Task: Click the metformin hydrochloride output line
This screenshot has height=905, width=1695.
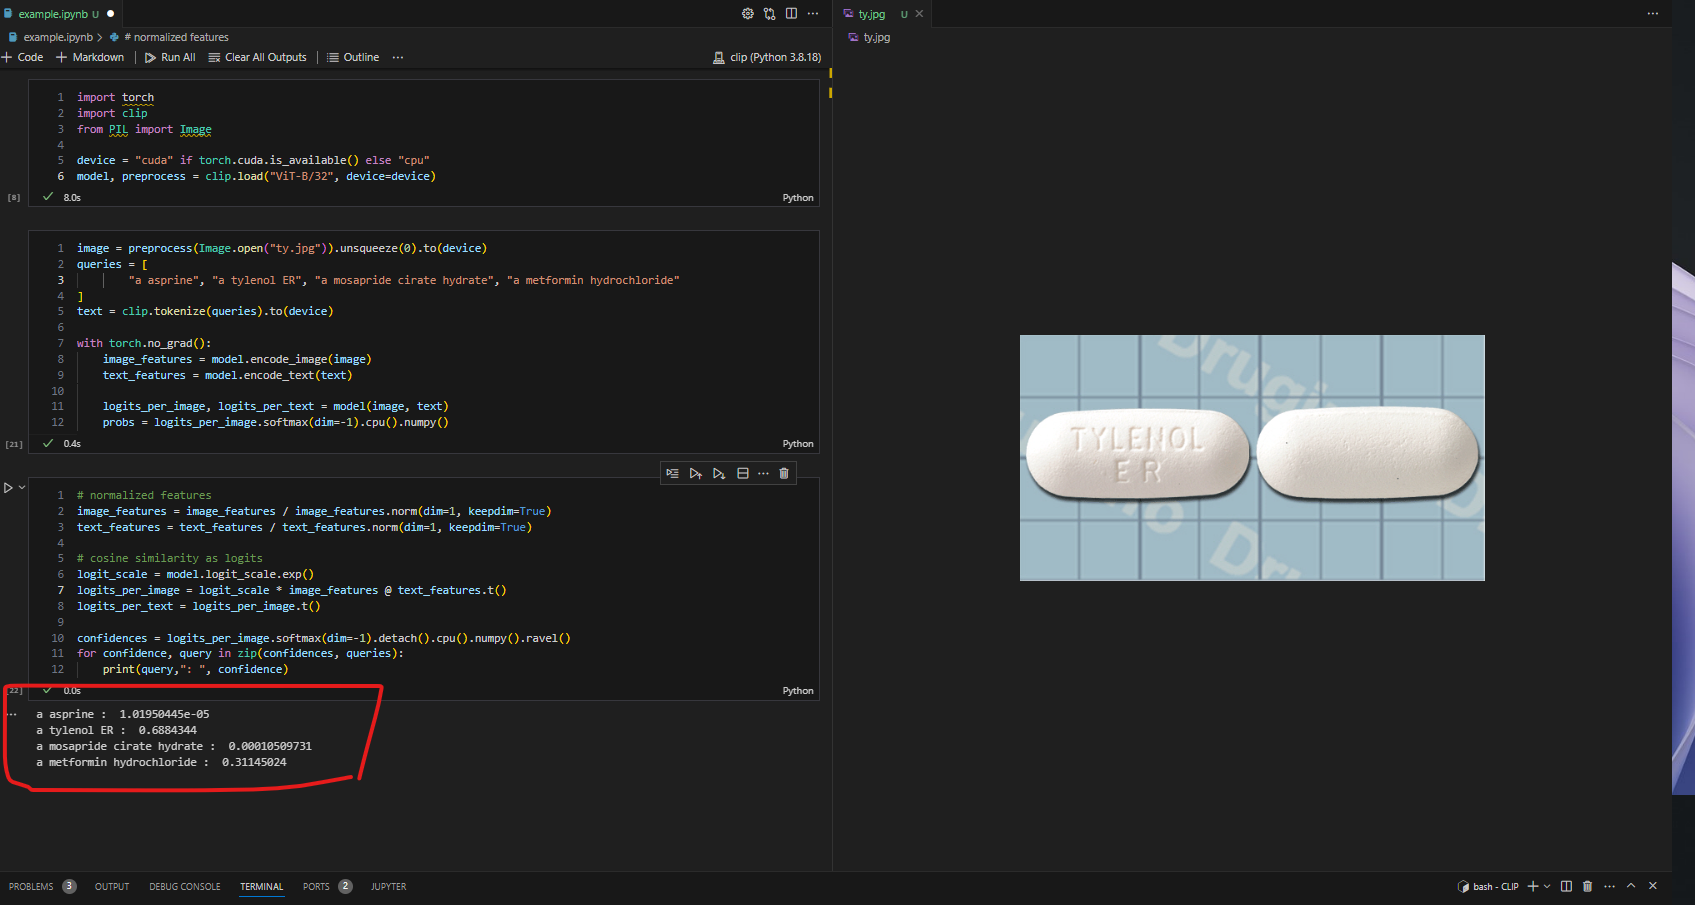Action: pyautogui.click(x=161, y=762)
